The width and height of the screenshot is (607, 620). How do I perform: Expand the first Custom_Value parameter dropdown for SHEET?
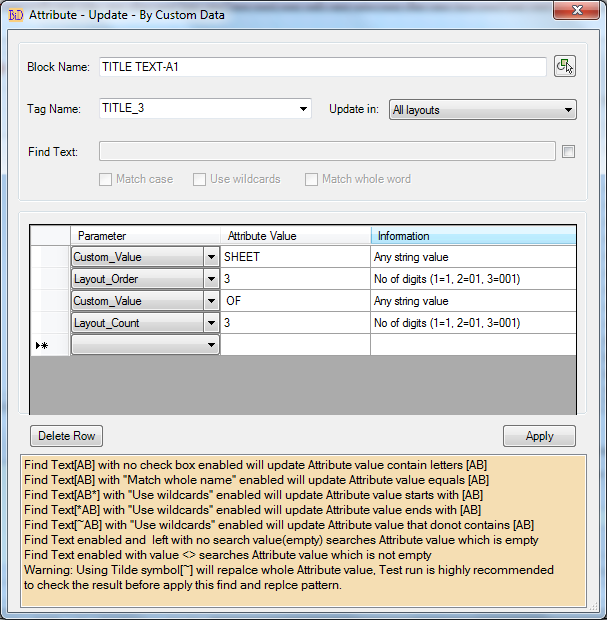(x=211, y=257)
